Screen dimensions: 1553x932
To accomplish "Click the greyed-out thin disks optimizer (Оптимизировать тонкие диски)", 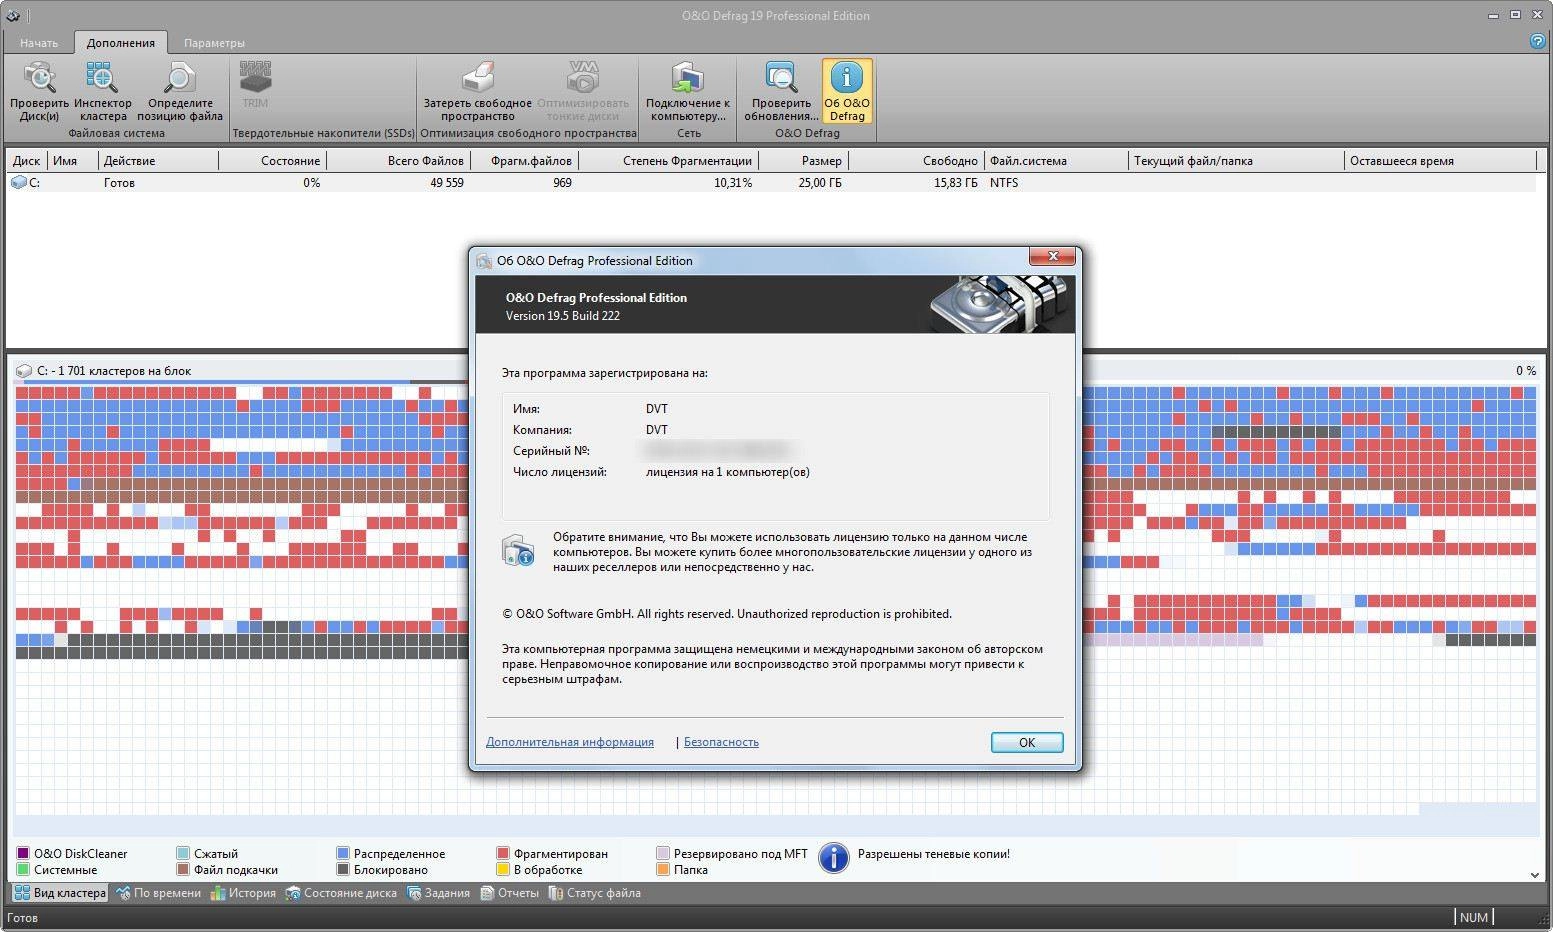I will tap(583, 91).
